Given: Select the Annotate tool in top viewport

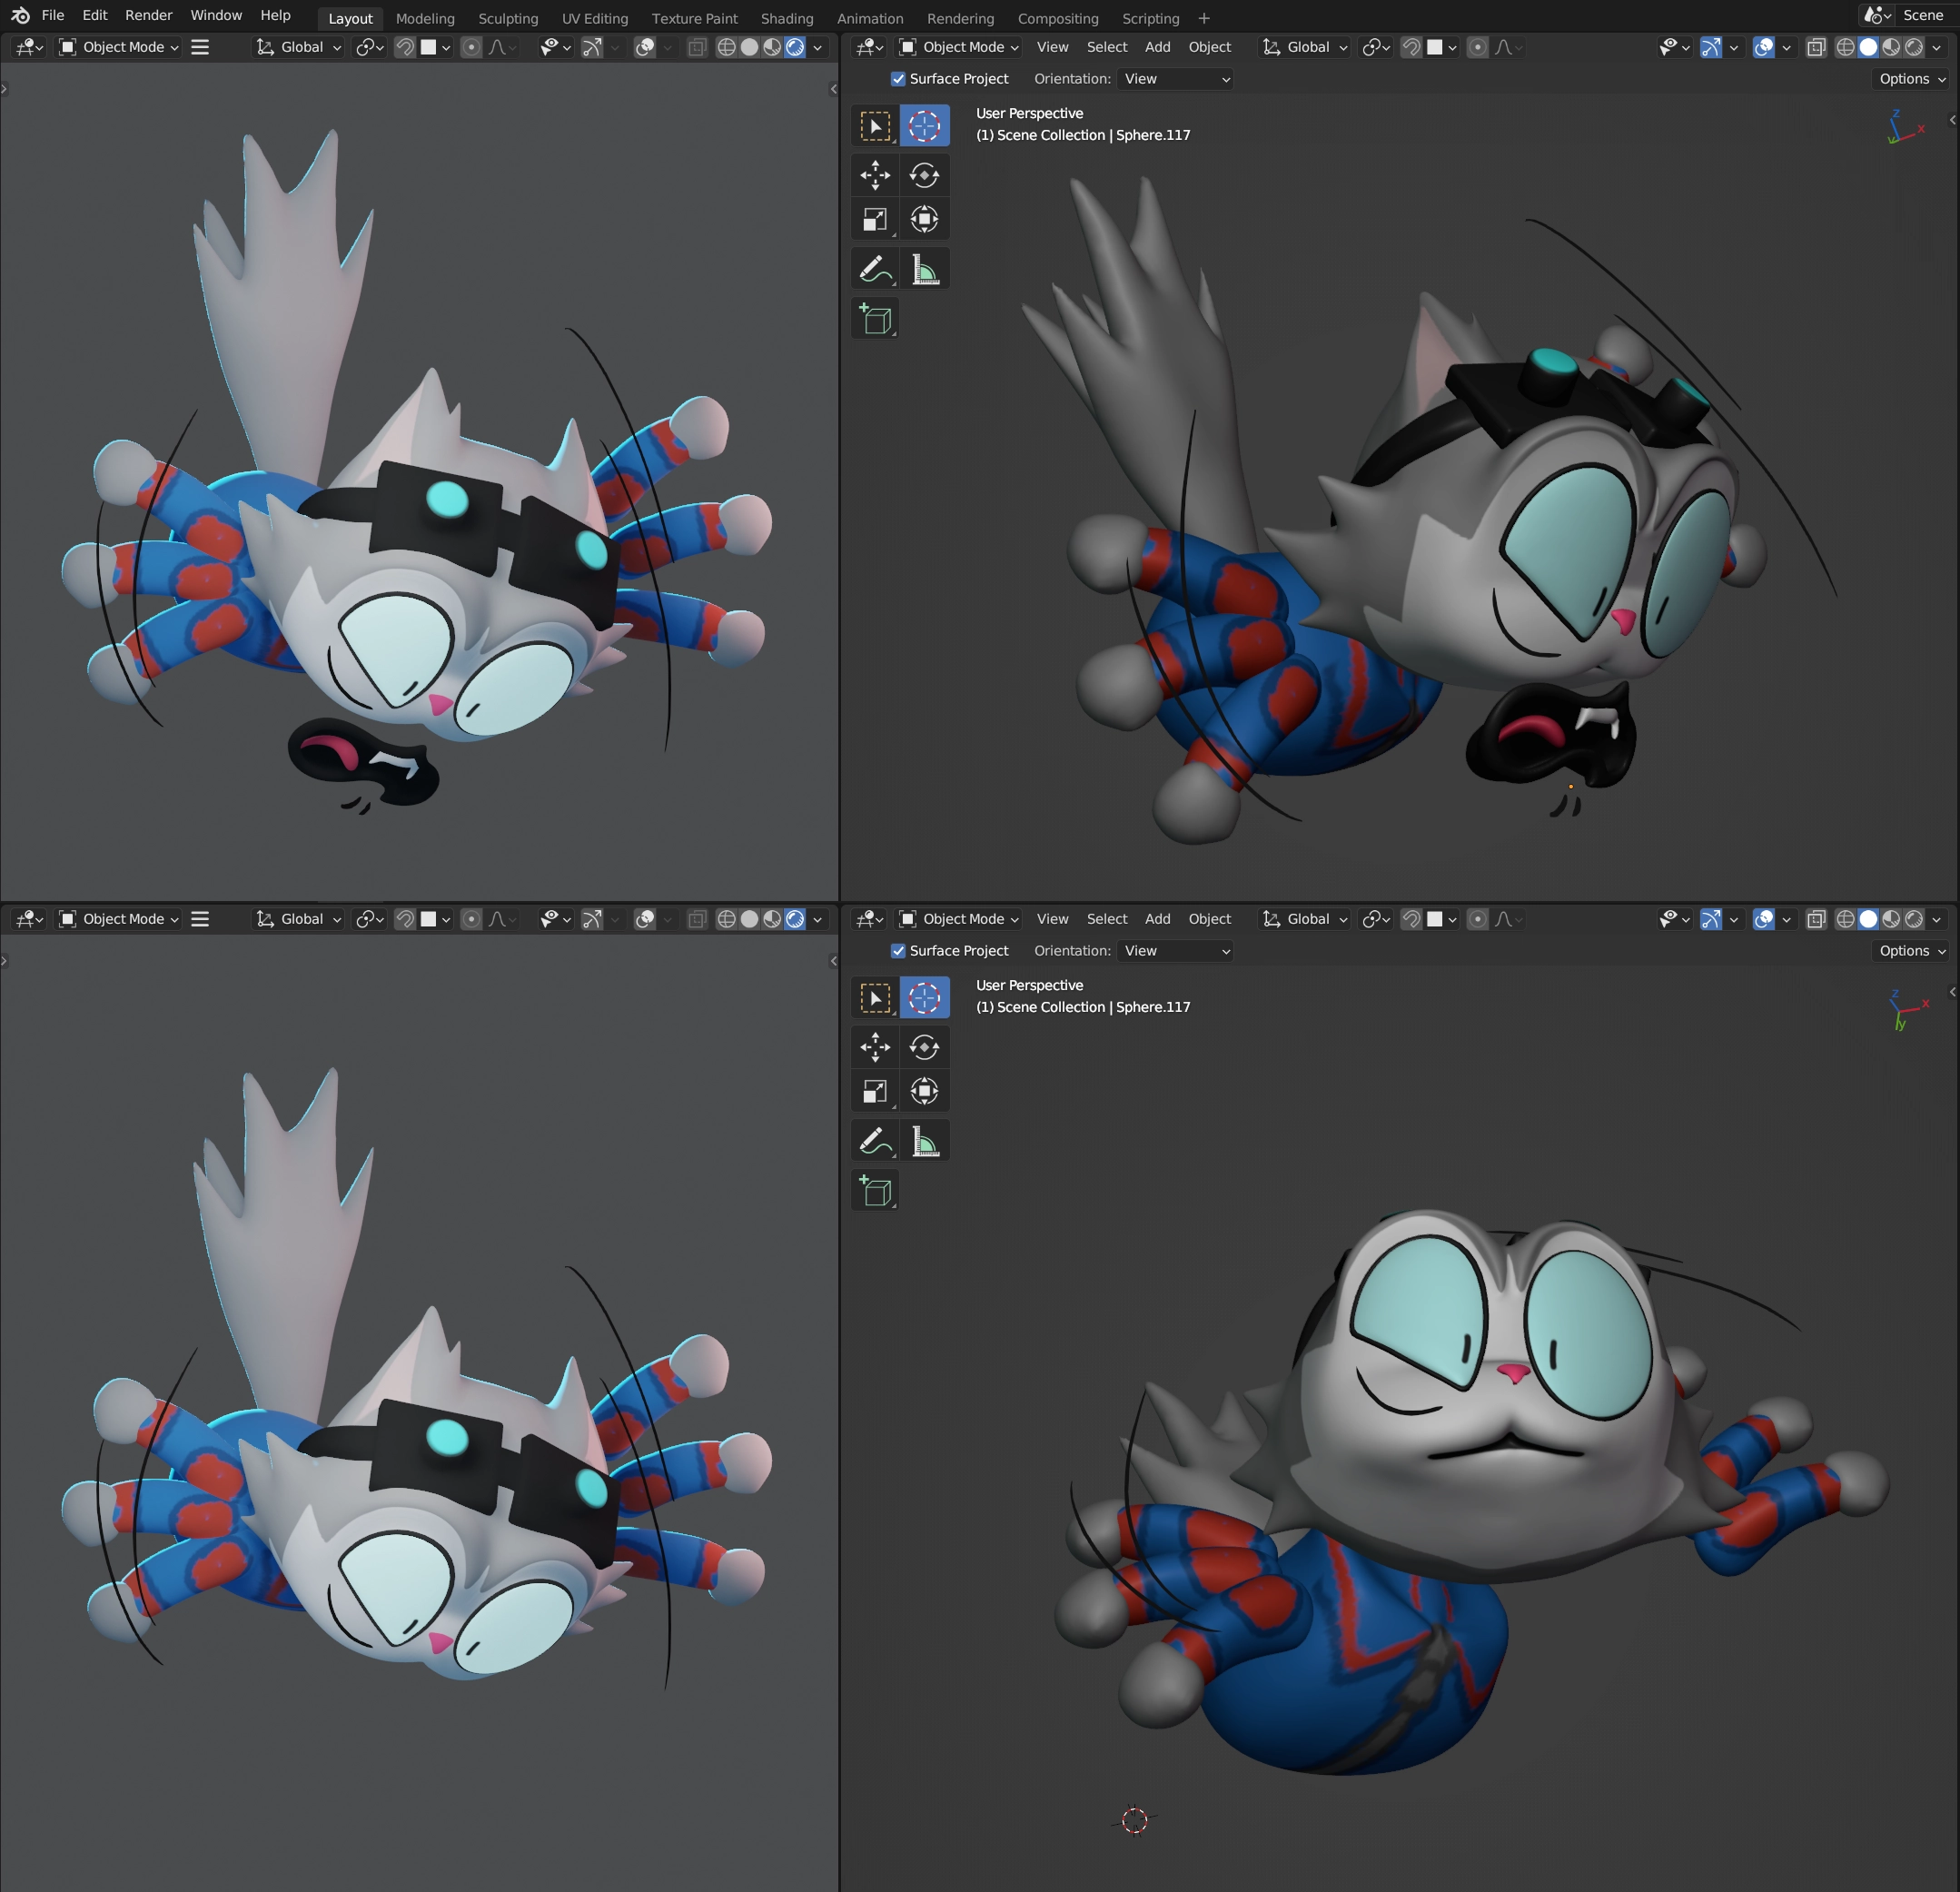Looking at the screenshot, I should tap(874, 269).
